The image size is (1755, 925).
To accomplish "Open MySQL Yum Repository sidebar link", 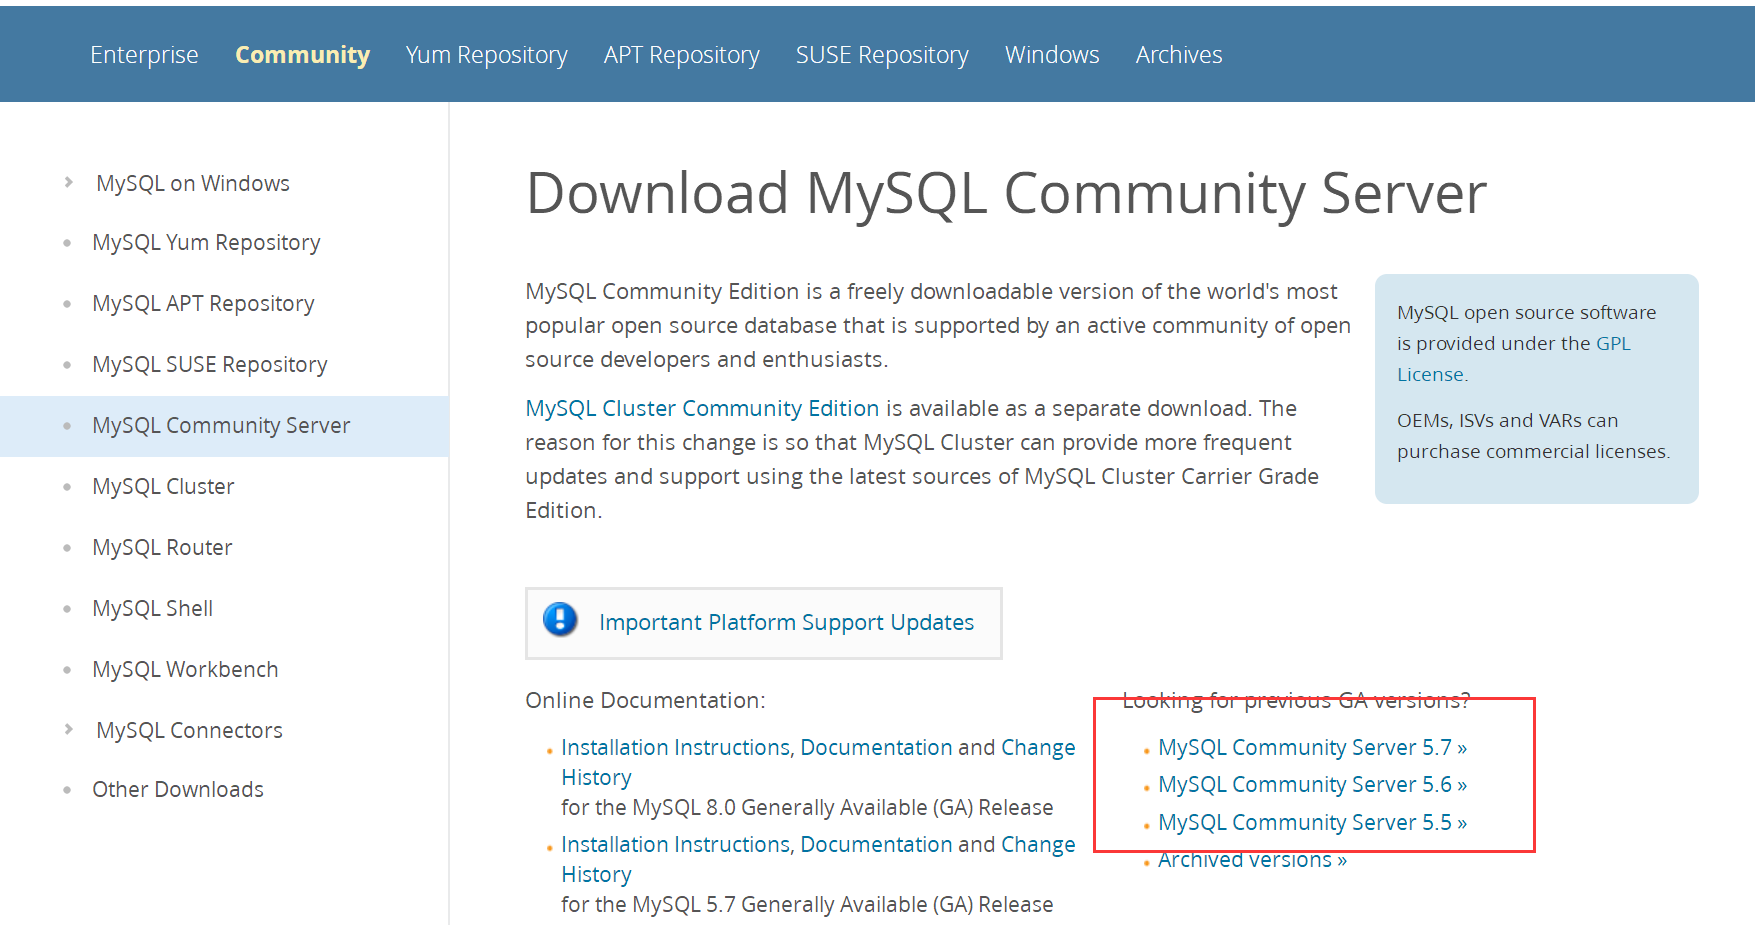I will pos(206,243).
